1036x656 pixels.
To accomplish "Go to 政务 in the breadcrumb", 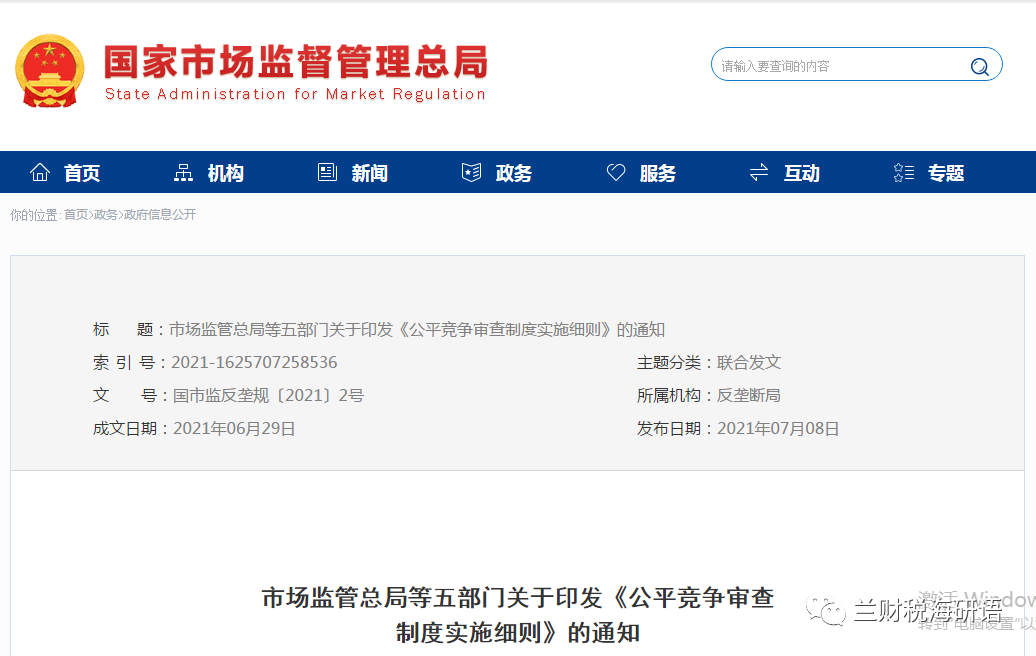I will [x=106, y=215].
